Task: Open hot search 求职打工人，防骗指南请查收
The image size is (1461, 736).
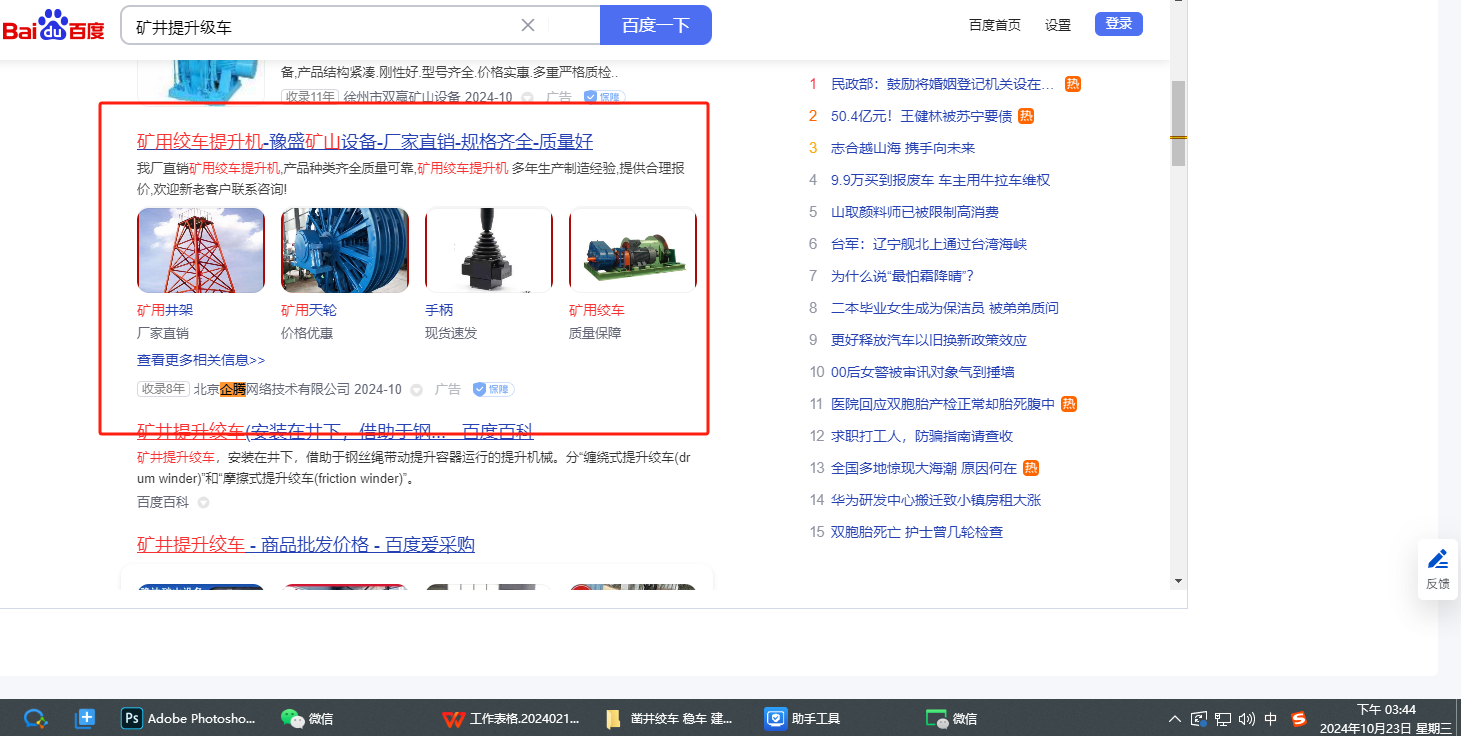Action: (922, 436)
